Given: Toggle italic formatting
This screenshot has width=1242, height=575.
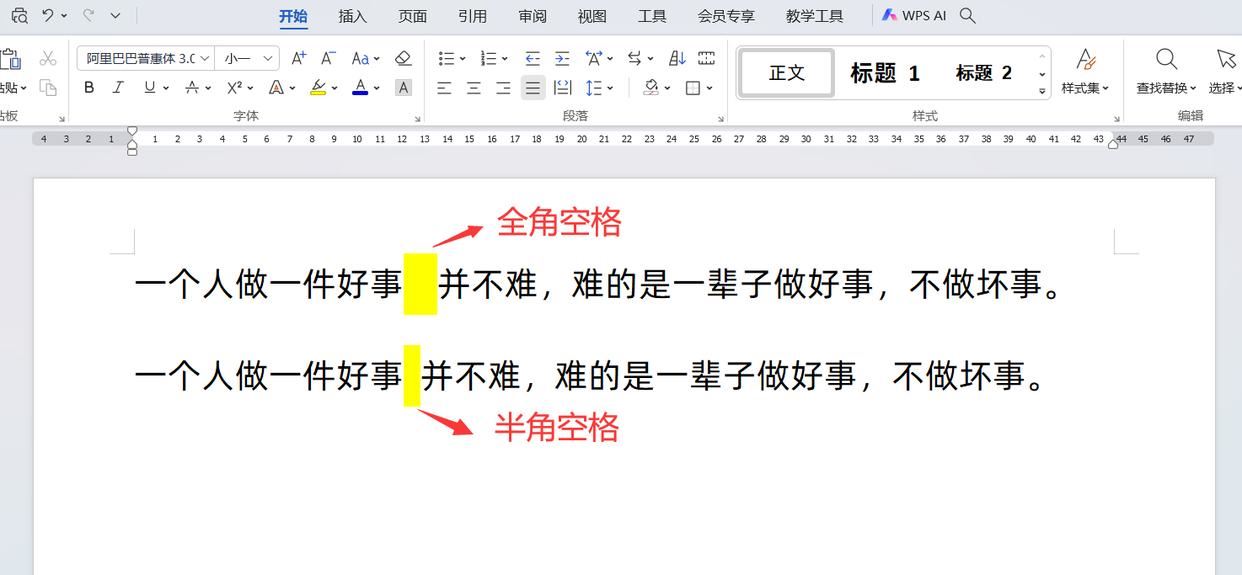Looking at the screenshot, I should [x=118, y=88].
